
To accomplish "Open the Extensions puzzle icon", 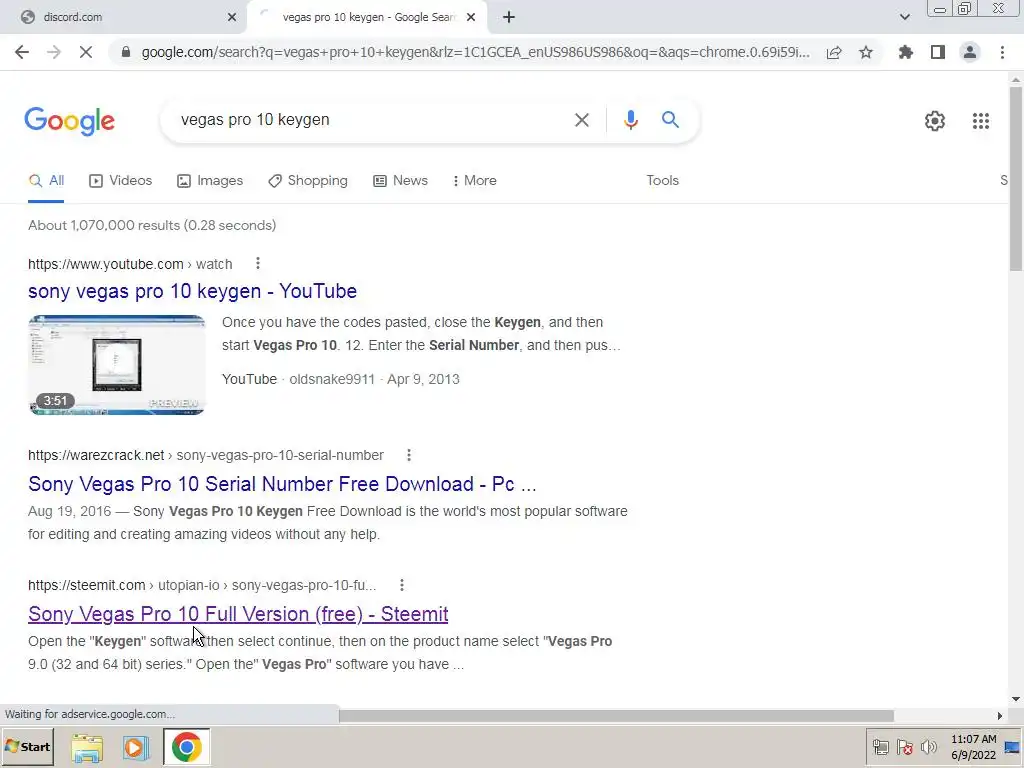I will 906,52.
